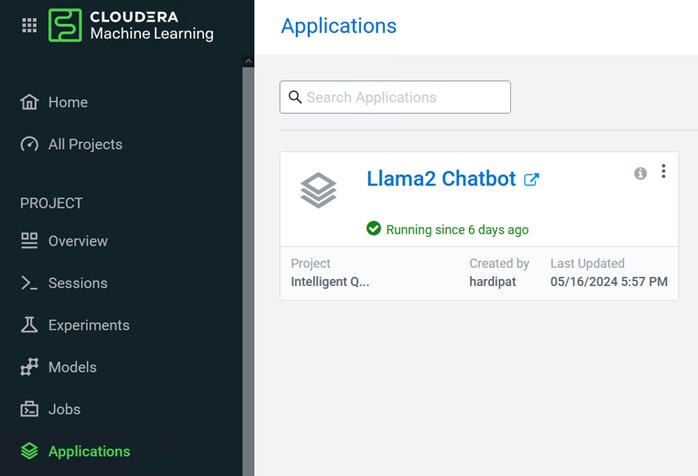The image size is (698, 476).
Task: Click the sidebar vertical scrollbar
Action: 248,272
